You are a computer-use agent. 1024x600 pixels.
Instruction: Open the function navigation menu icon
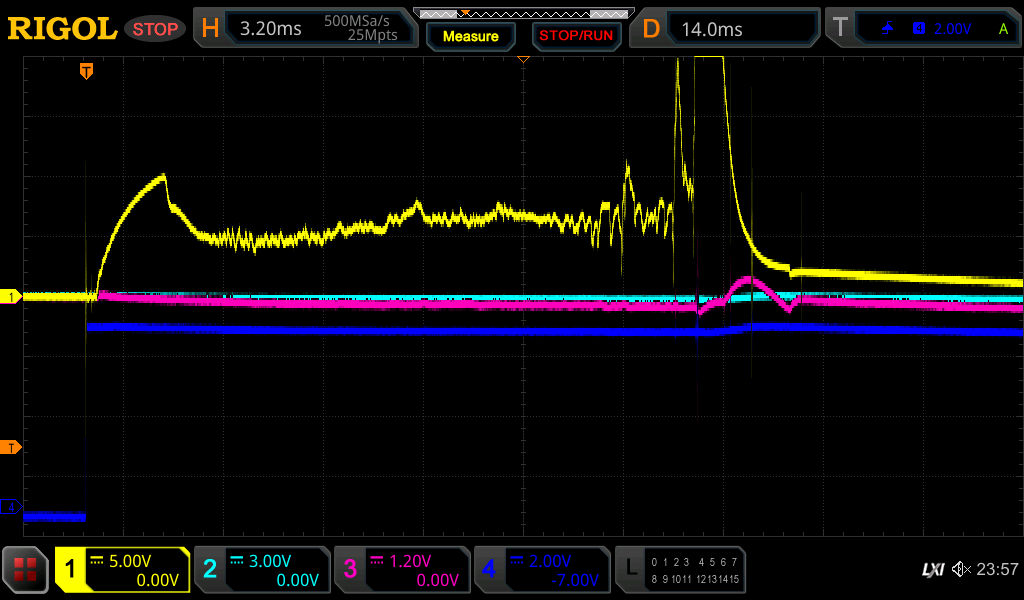(x=26, y=570)
